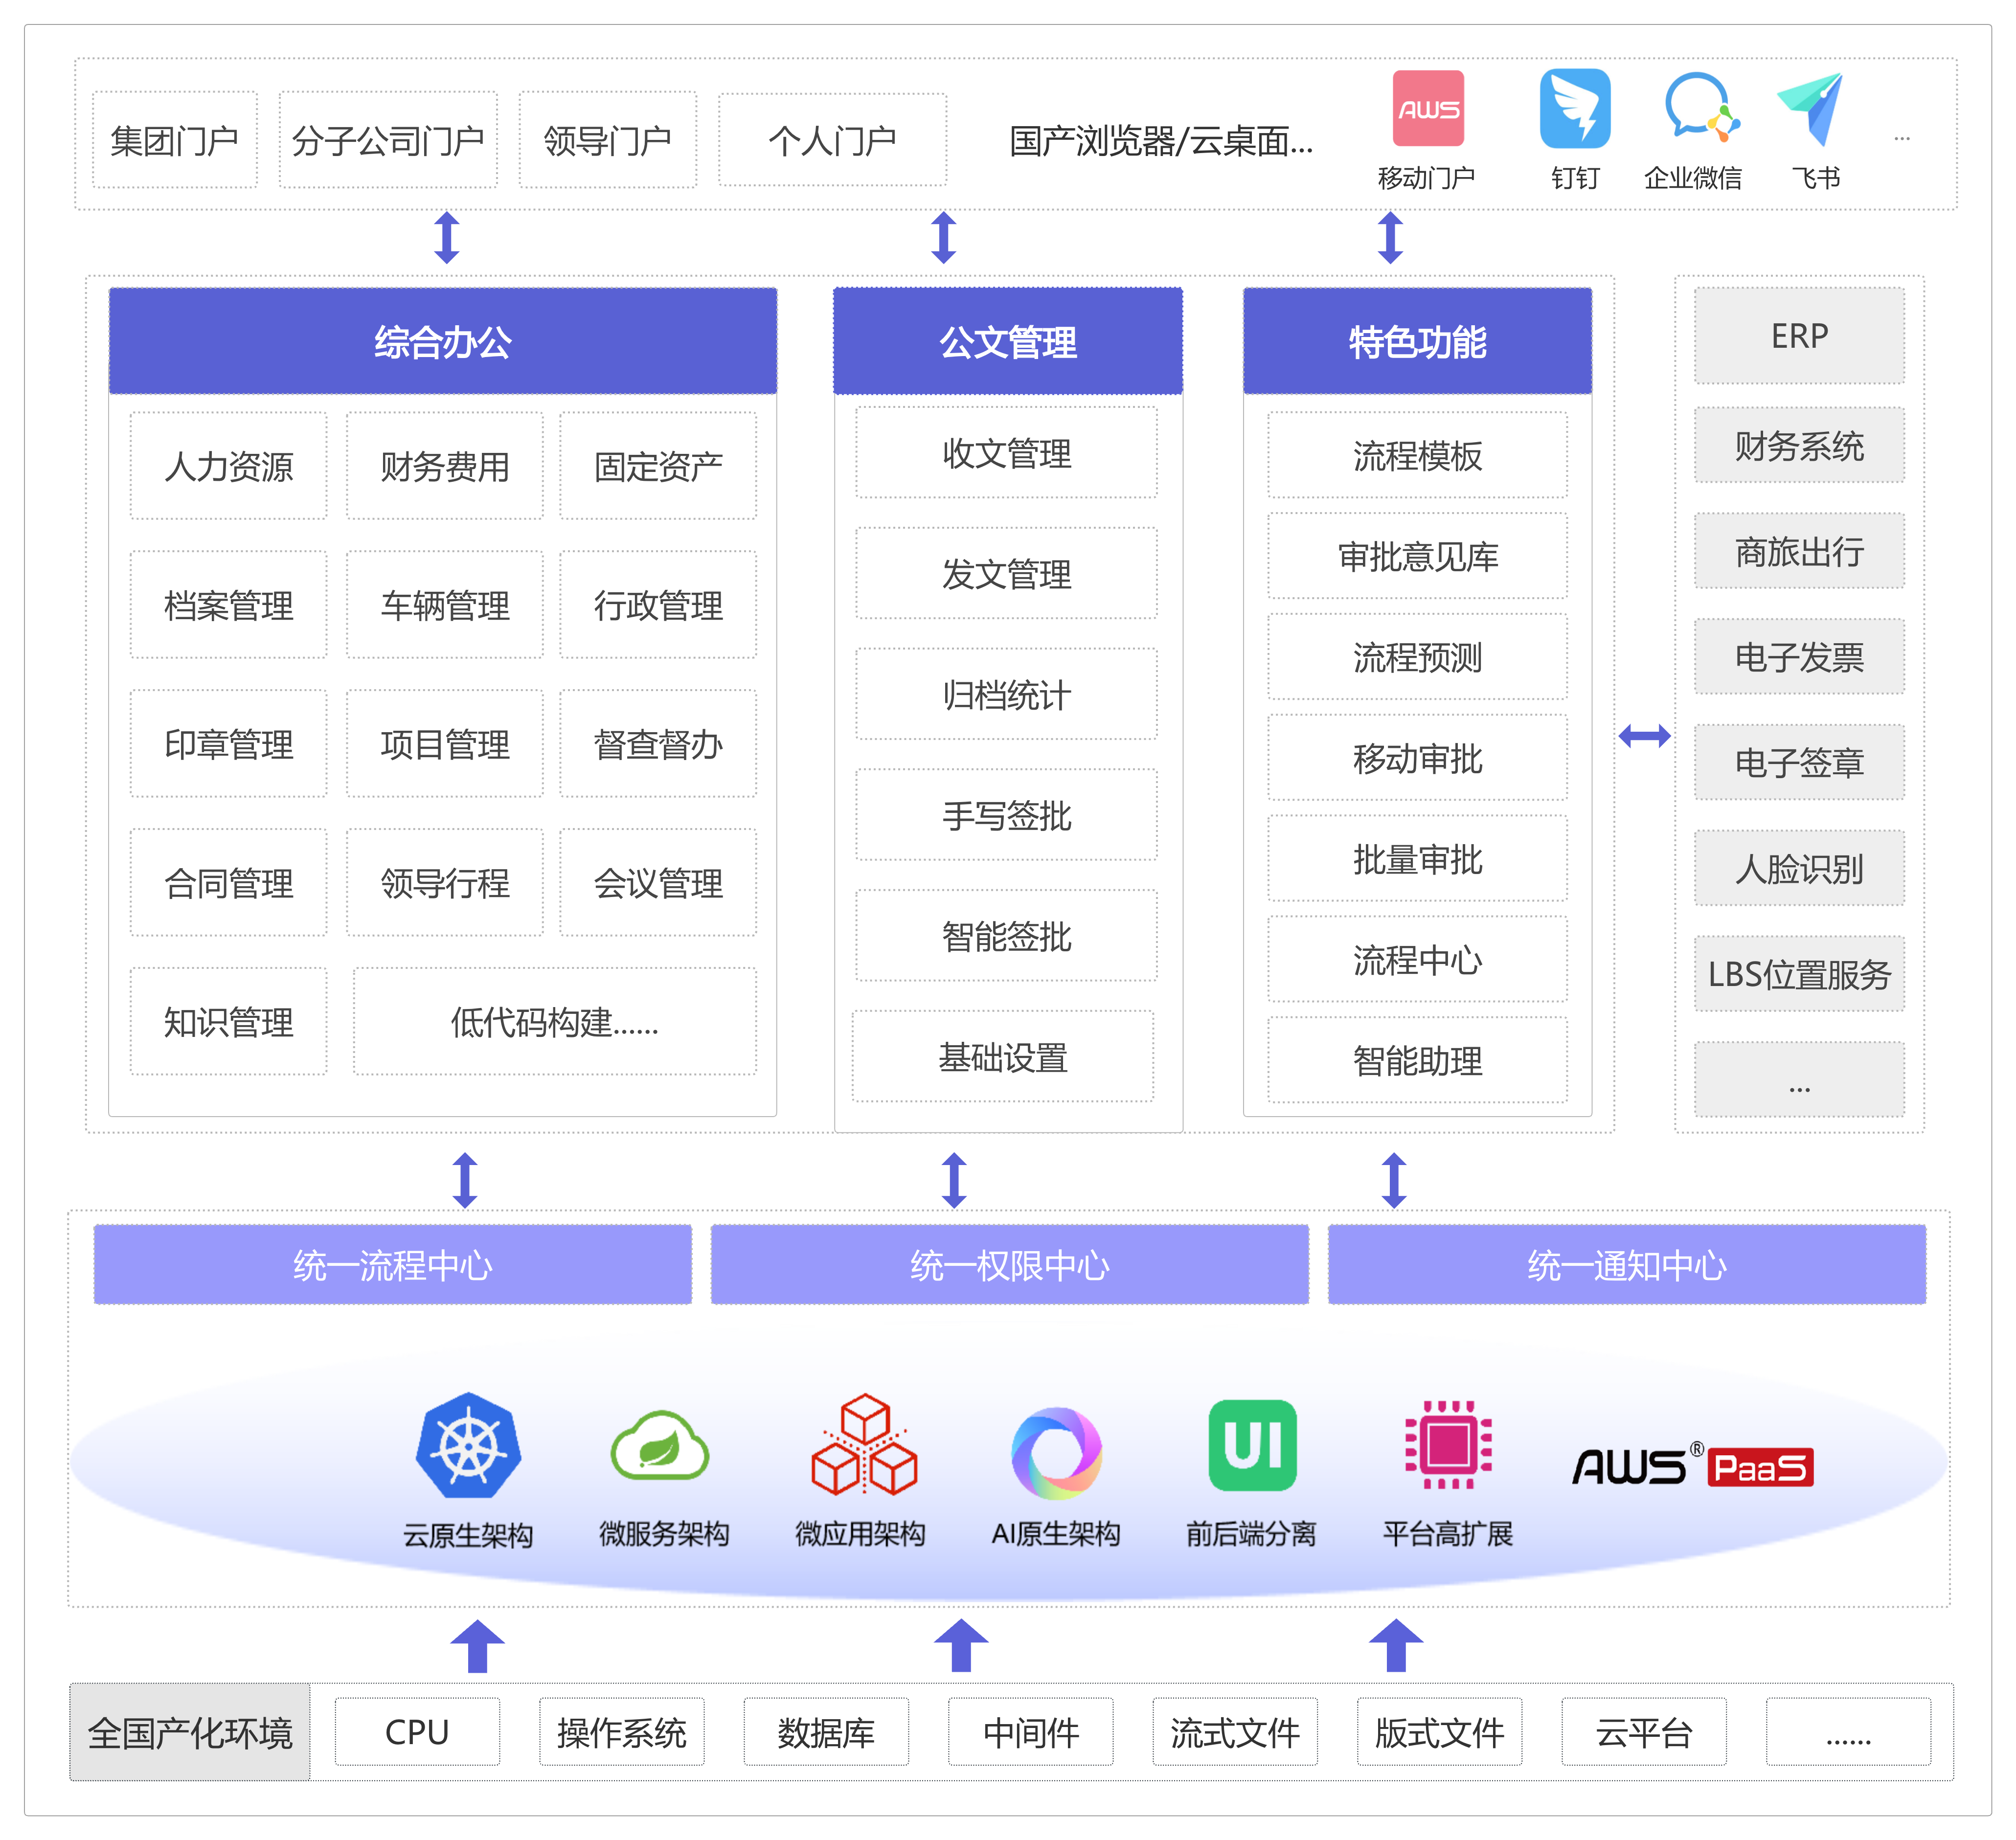Open the 项目管理 module
This screenshot has width=2016, height=1840.
[445, 744]
